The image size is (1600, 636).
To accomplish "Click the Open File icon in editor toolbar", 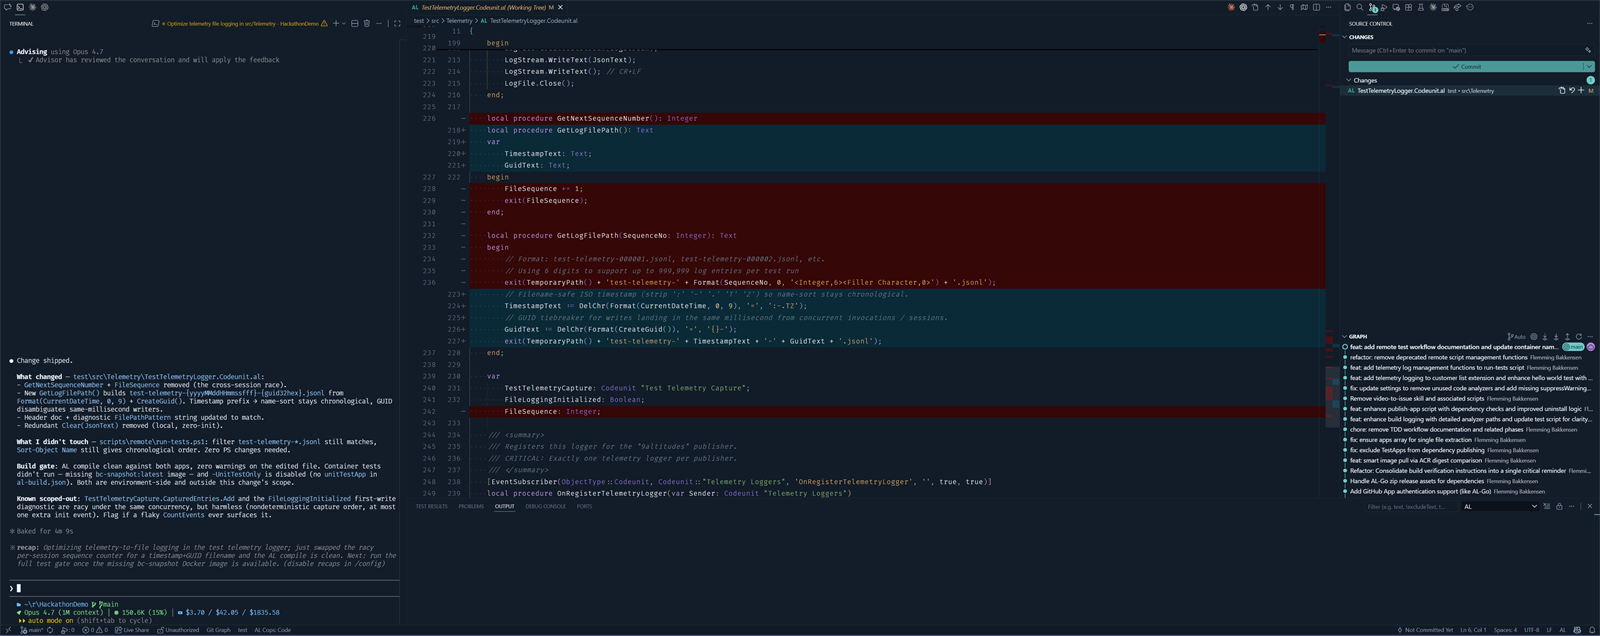I will click(x=1255, y=7).
